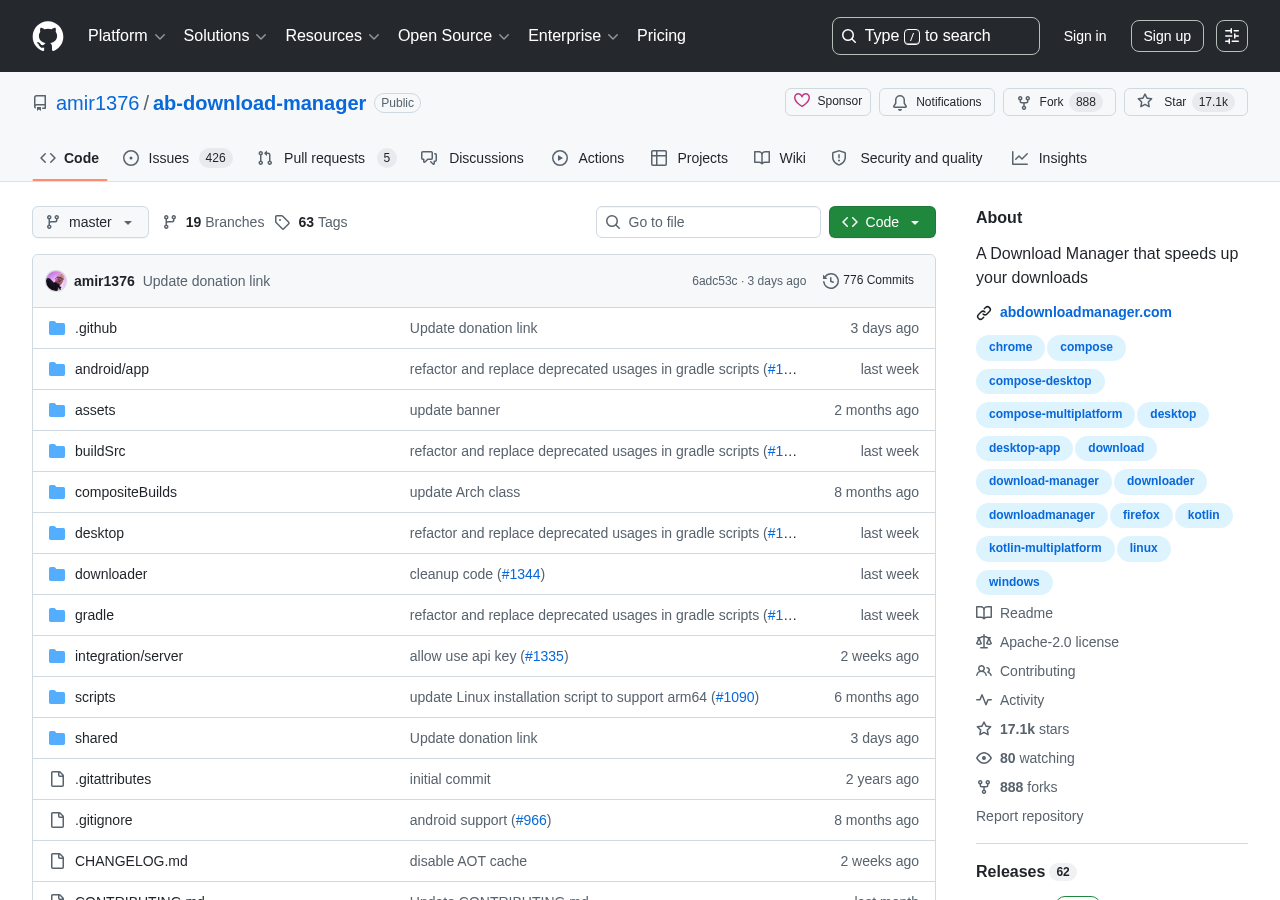The height and width of the screenshot is (900, 1280).
Task: Click the Report repository link
Action: pyautogui.click(x=1029, y=816)
